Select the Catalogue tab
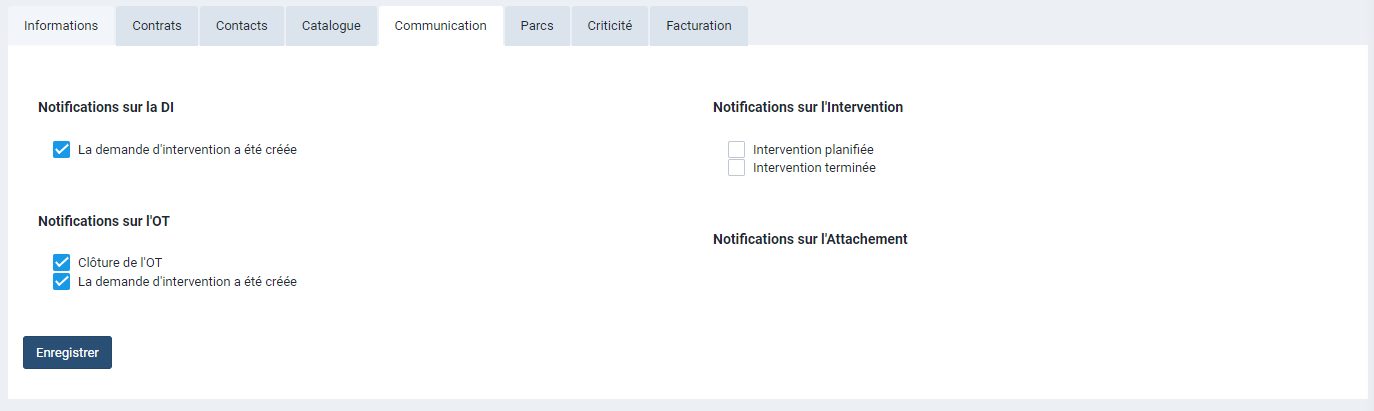The image size is (1374, 411). (x=331, y=26)
